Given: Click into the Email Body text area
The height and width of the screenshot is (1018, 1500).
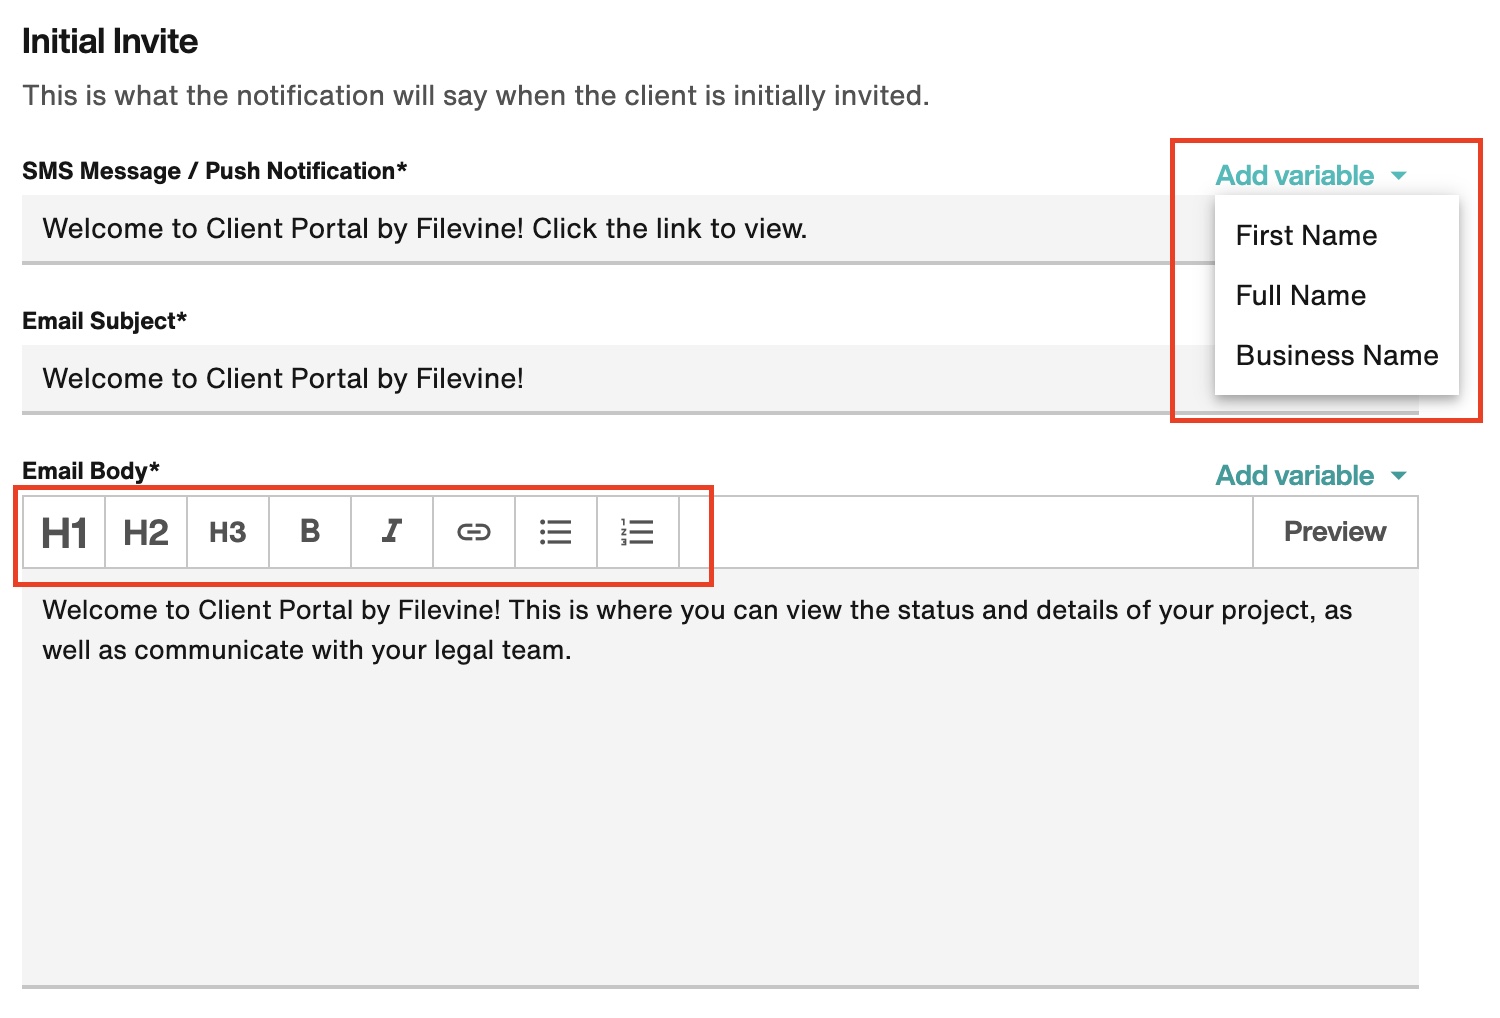Looking at the screenshot, I should [720, 778].
